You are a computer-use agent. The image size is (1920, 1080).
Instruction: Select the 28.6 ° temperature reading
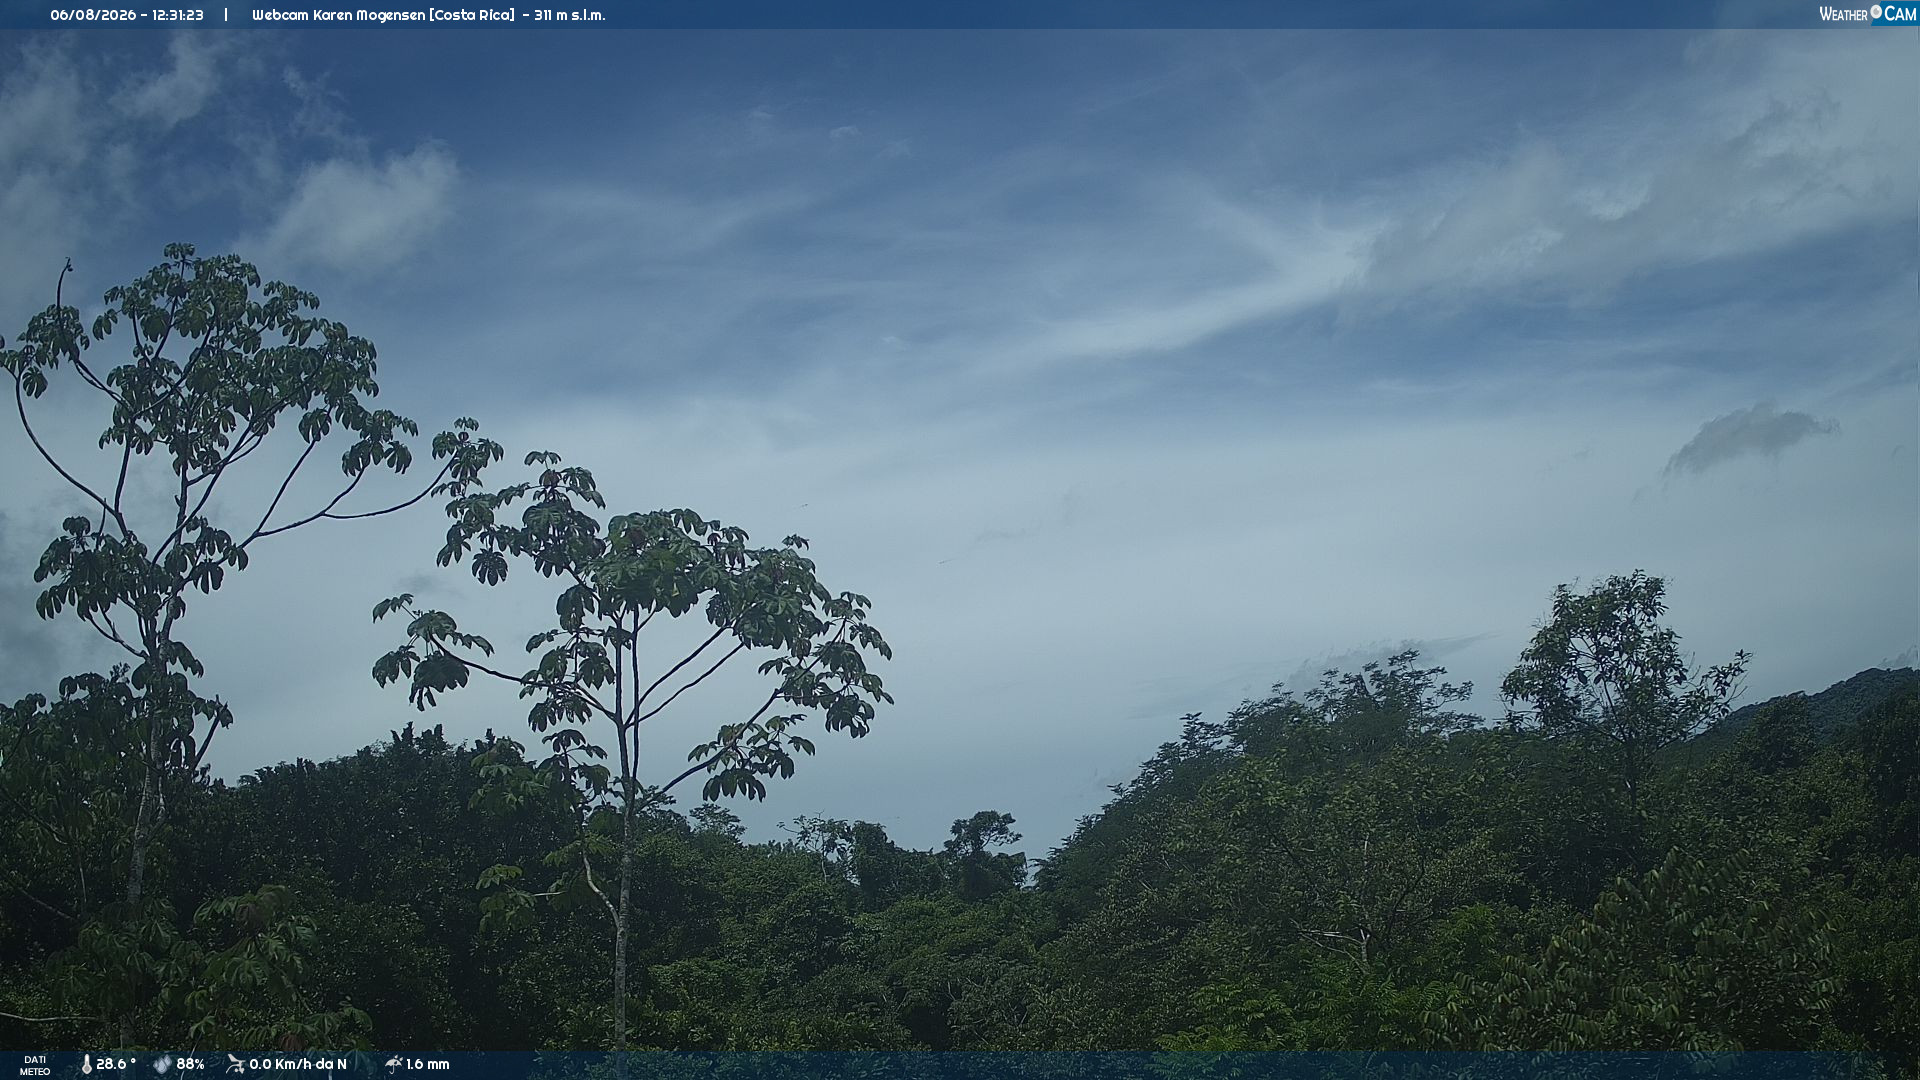point(116,1064)
